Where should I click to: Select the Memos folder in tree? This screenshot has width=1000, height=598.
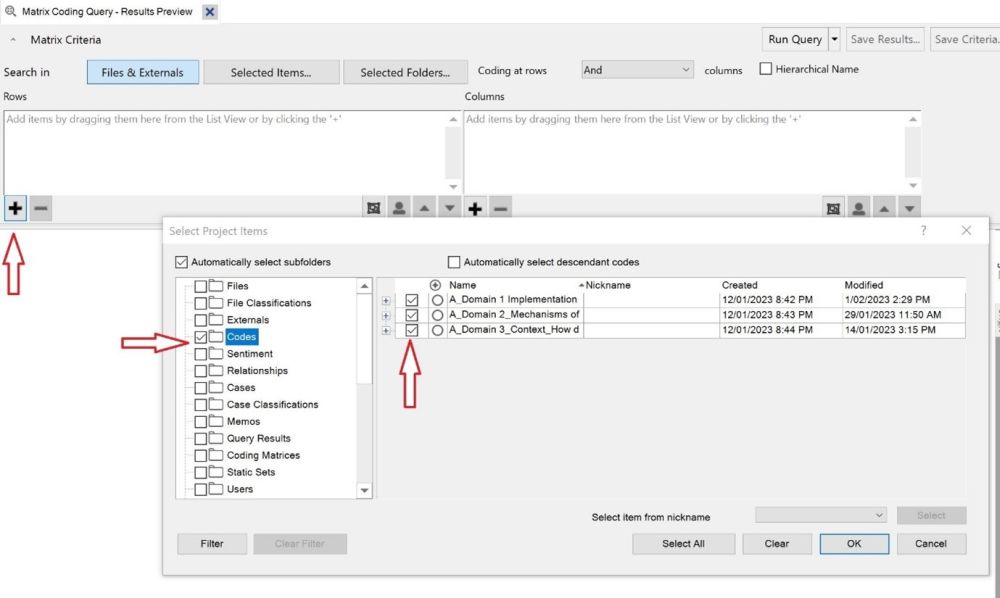click(x=243, y=421)
